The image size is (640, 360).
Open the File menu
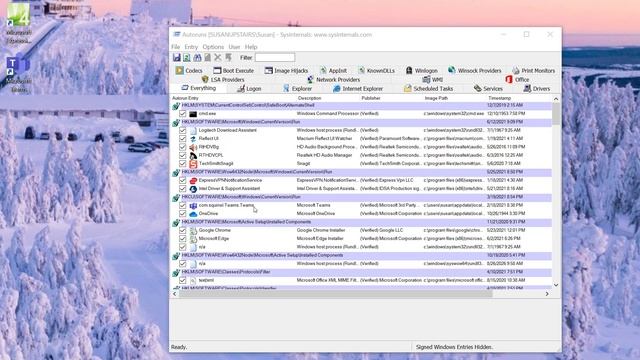pyautogui.click(x=176, y=47)
